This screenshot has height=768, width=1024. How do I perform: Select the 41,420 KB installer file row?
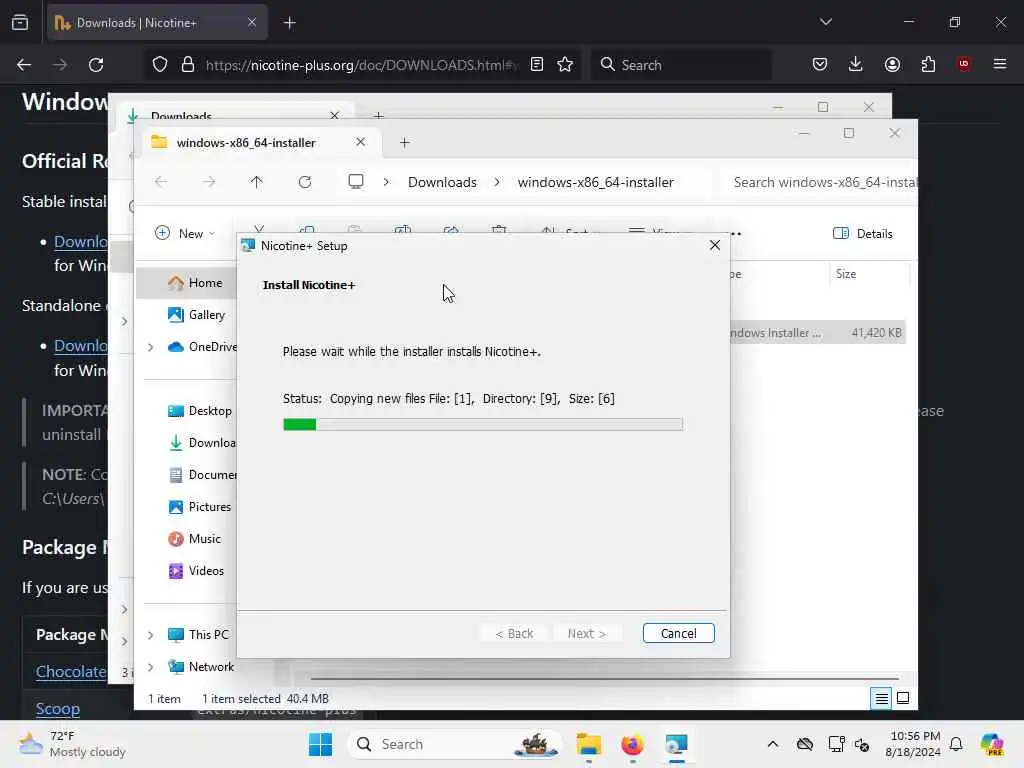[x=818, y=332]
